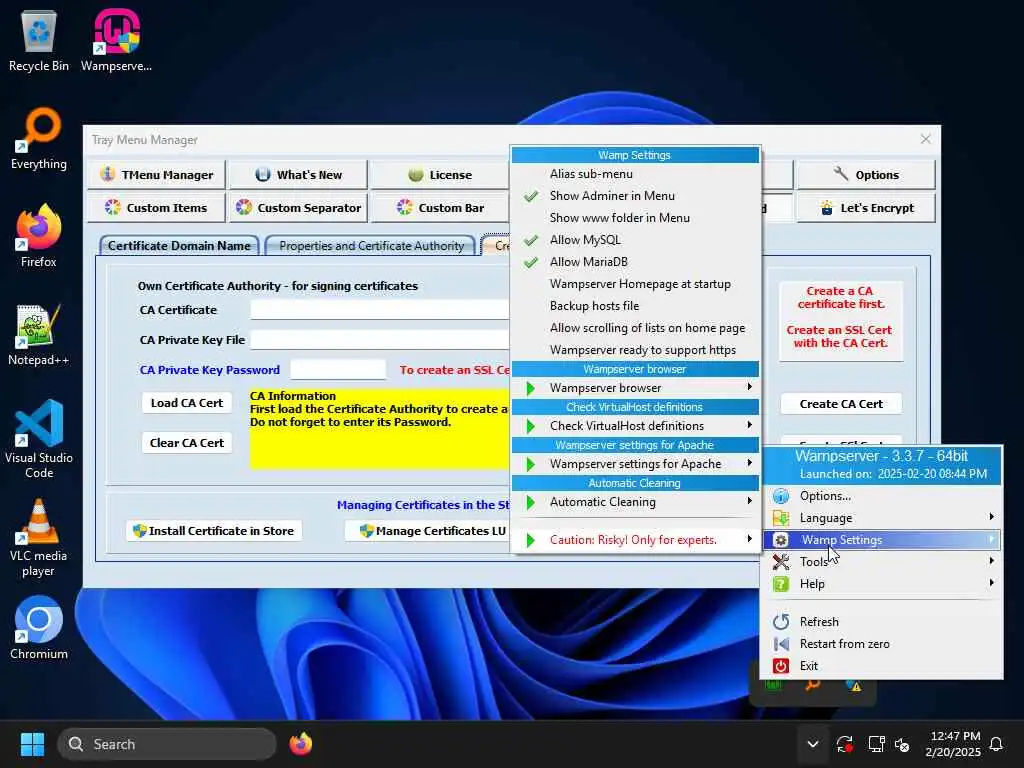This screenshot has height=768, width=1024.
Task: Click the Restart from zero icon
Action: click(780, 644)
